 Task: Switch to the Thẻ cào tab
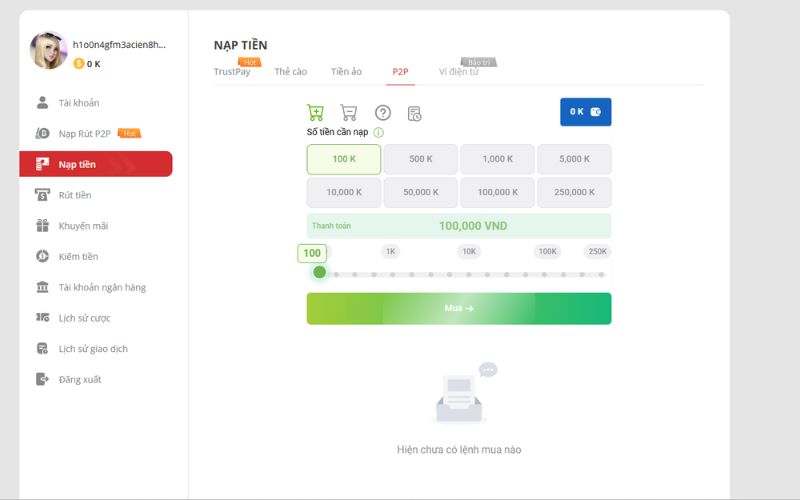pyautogui.click(x=290, y=71)
